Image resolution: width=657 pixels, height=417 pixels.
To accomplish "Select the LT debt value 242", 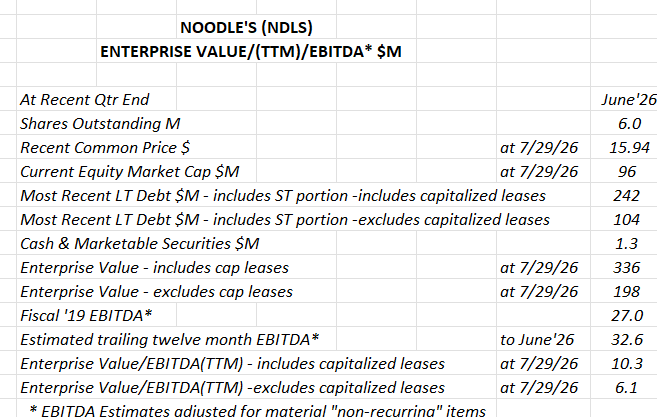I will (x=626, y=196).
